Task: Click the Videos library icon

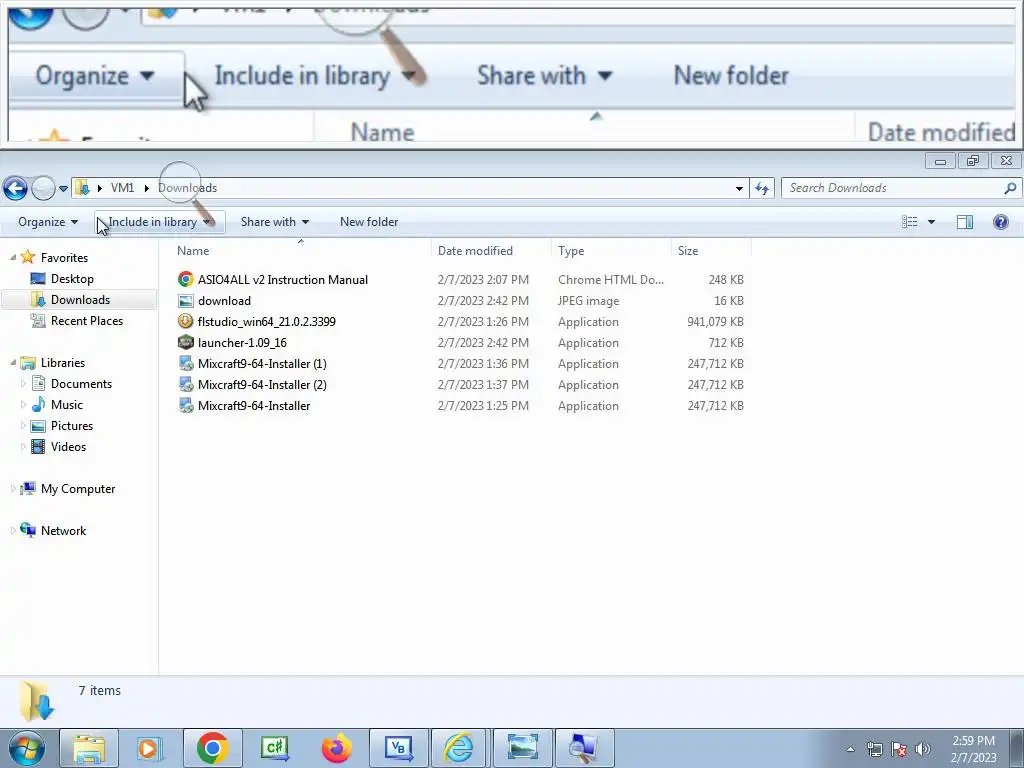Action: 39,447
